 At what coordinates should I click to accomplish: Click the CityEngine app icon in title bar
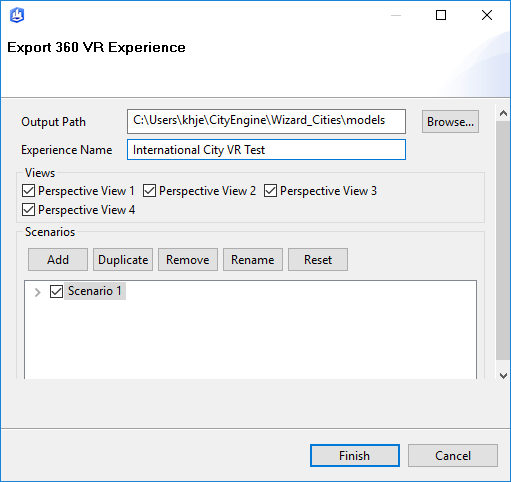[x=17, y=15]
